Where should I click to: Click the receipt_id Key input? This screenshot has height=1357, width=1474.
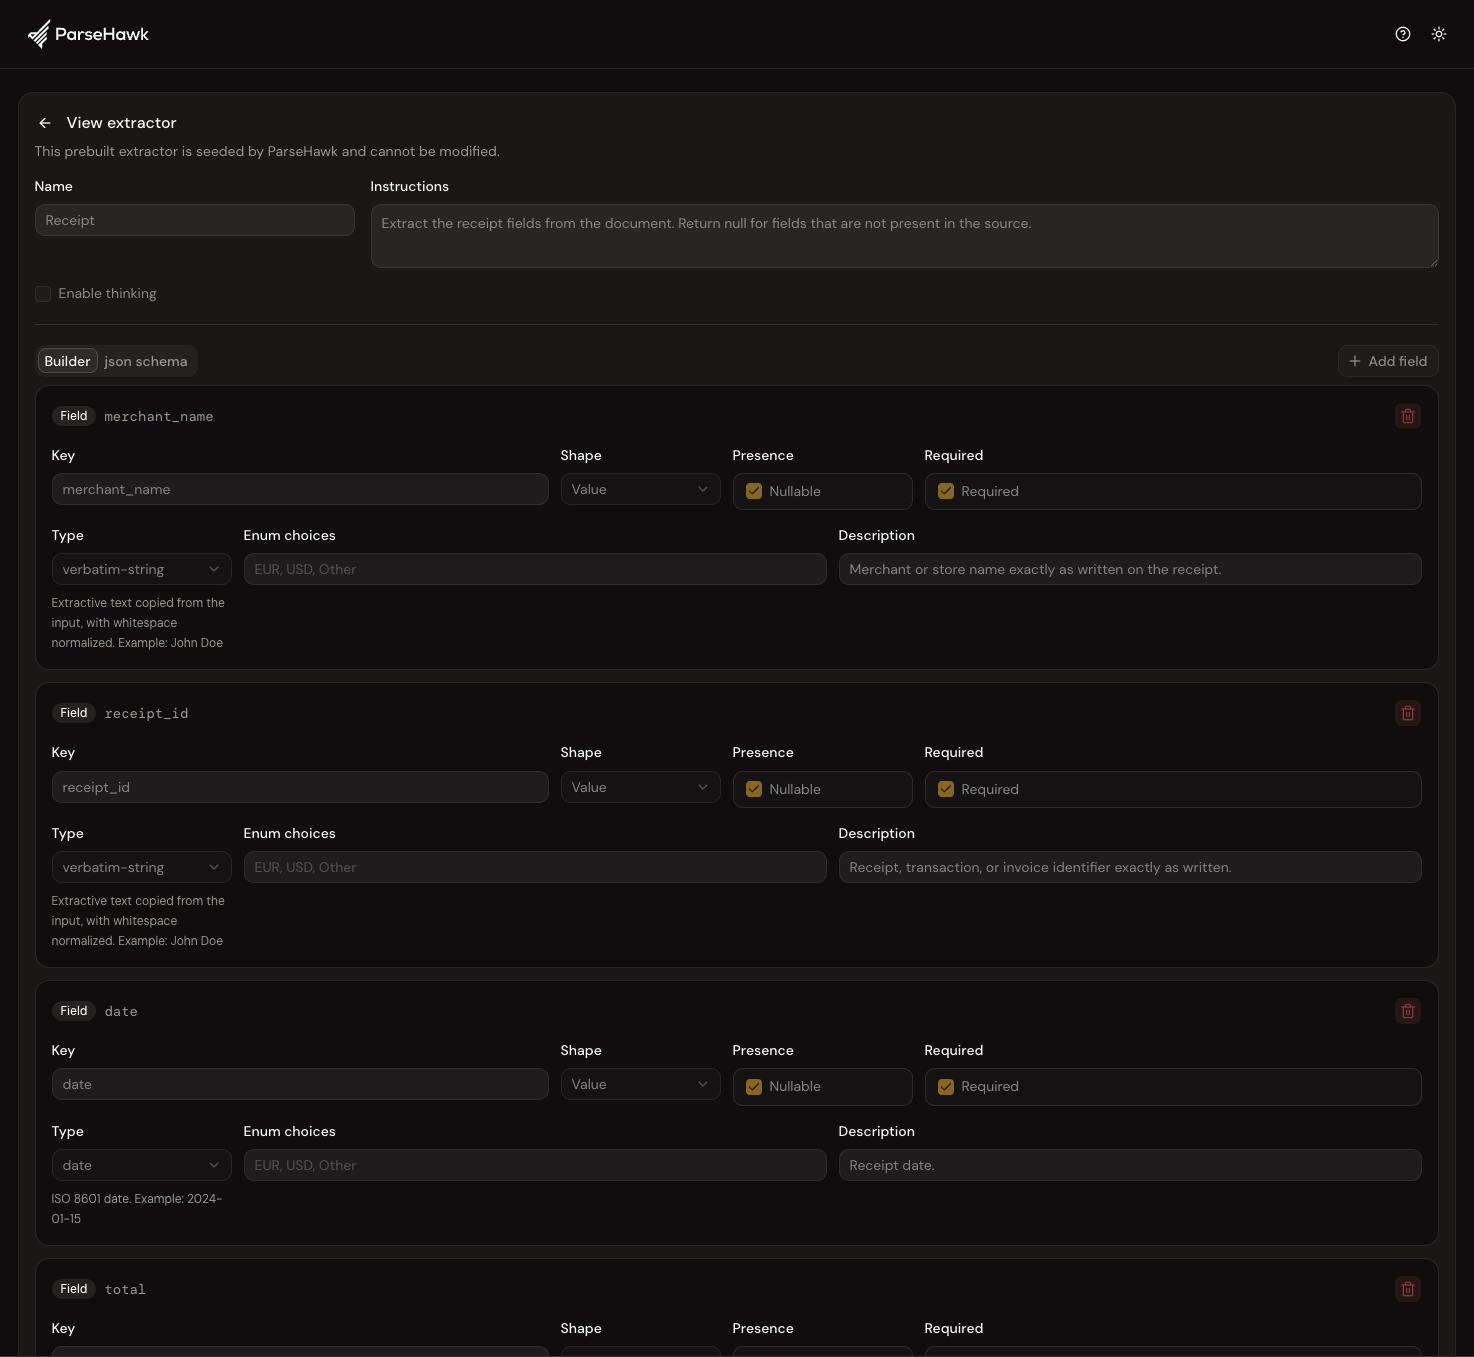300,787
